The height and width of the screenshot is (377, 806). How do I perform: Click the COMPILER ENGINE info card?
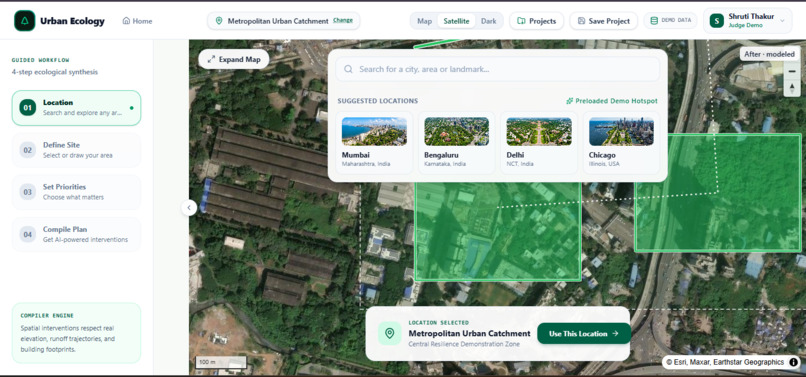click(76, 333)
